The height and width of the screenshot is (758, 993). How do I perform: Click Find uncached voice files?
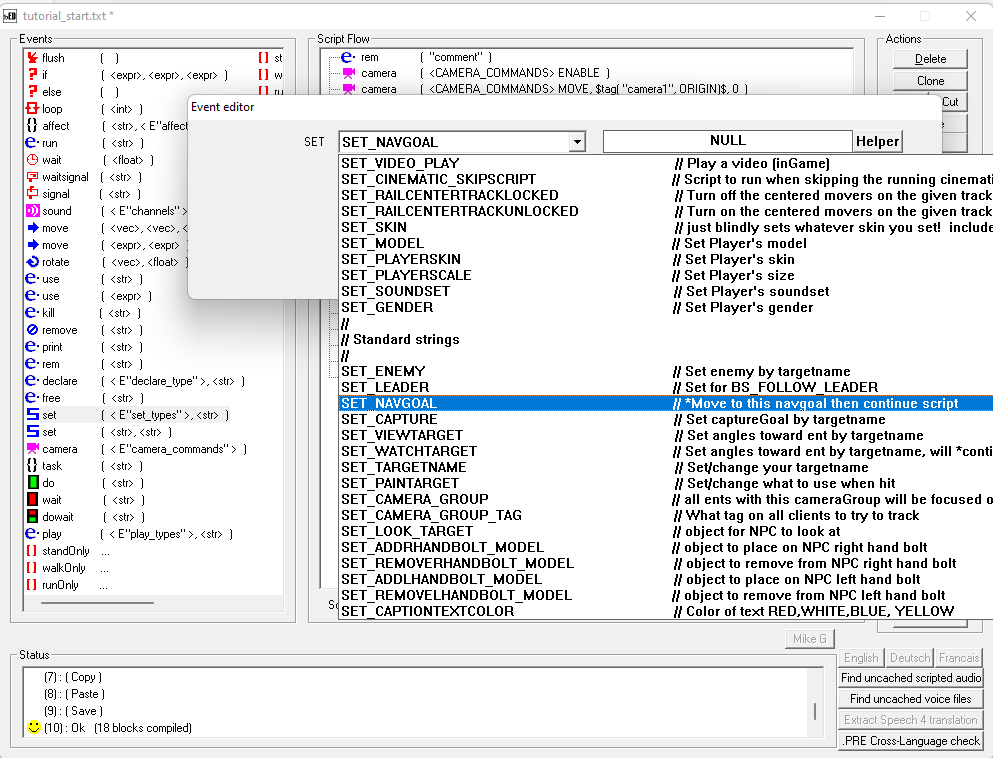911,699
